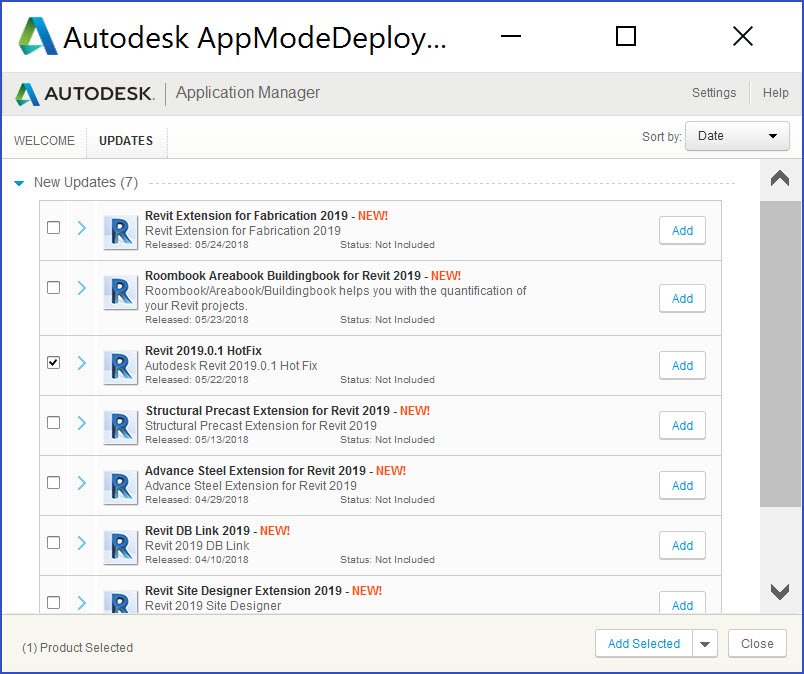Click Revit icon for Revit 2019.0.1 HotFix
Viewport: 804px width, 674px height.
pyautogui.click(x=120, y=367)
